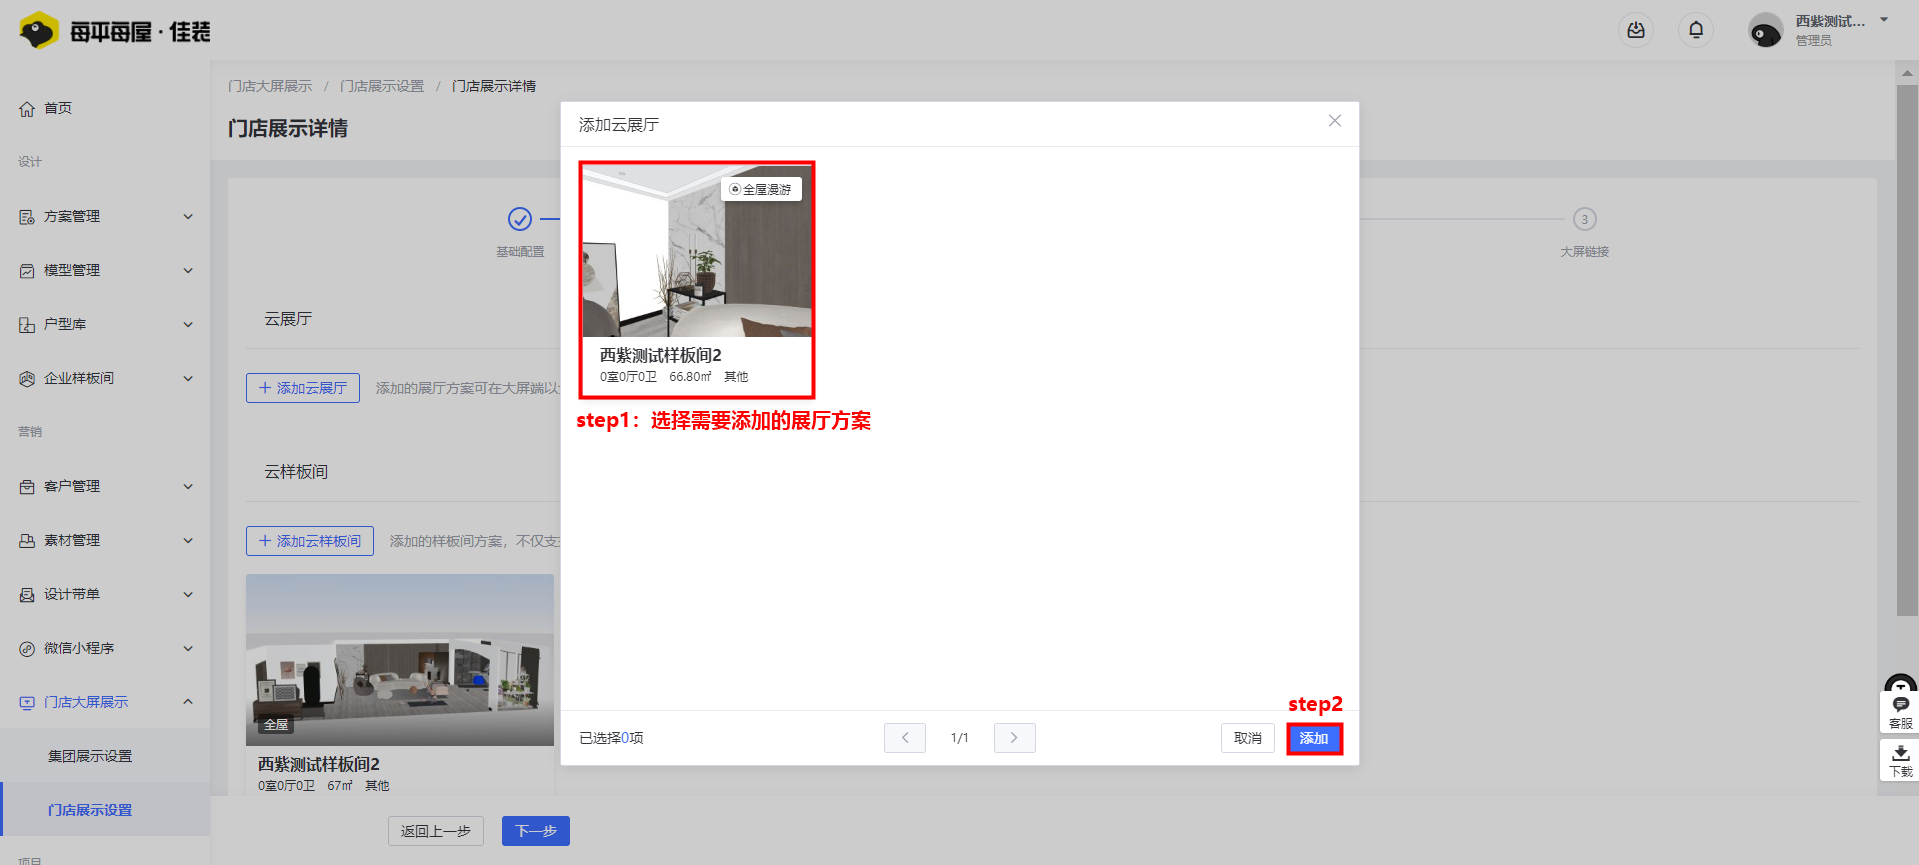Click the 模型管理 sidebar icon

(x=27, y=271)
